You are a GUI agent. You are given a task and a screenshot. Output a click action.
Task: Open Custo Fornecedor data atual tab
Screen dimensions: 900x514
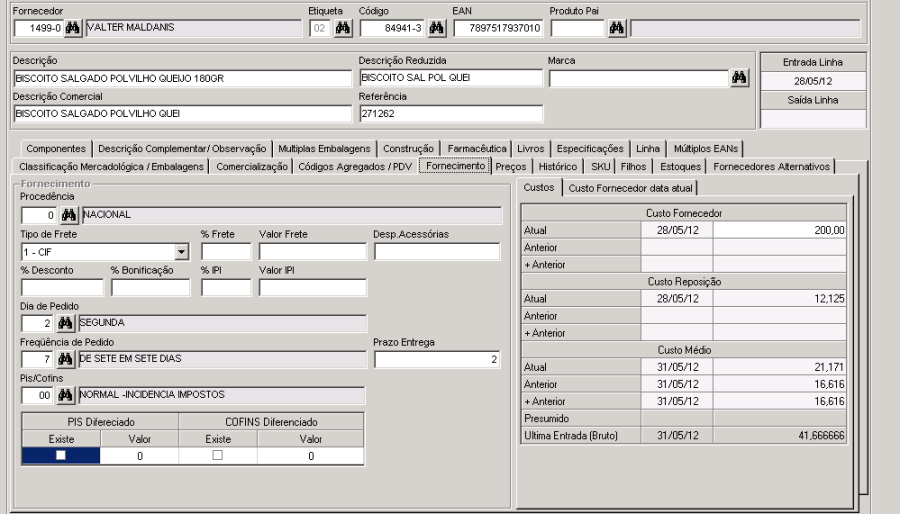coord(630,188)
